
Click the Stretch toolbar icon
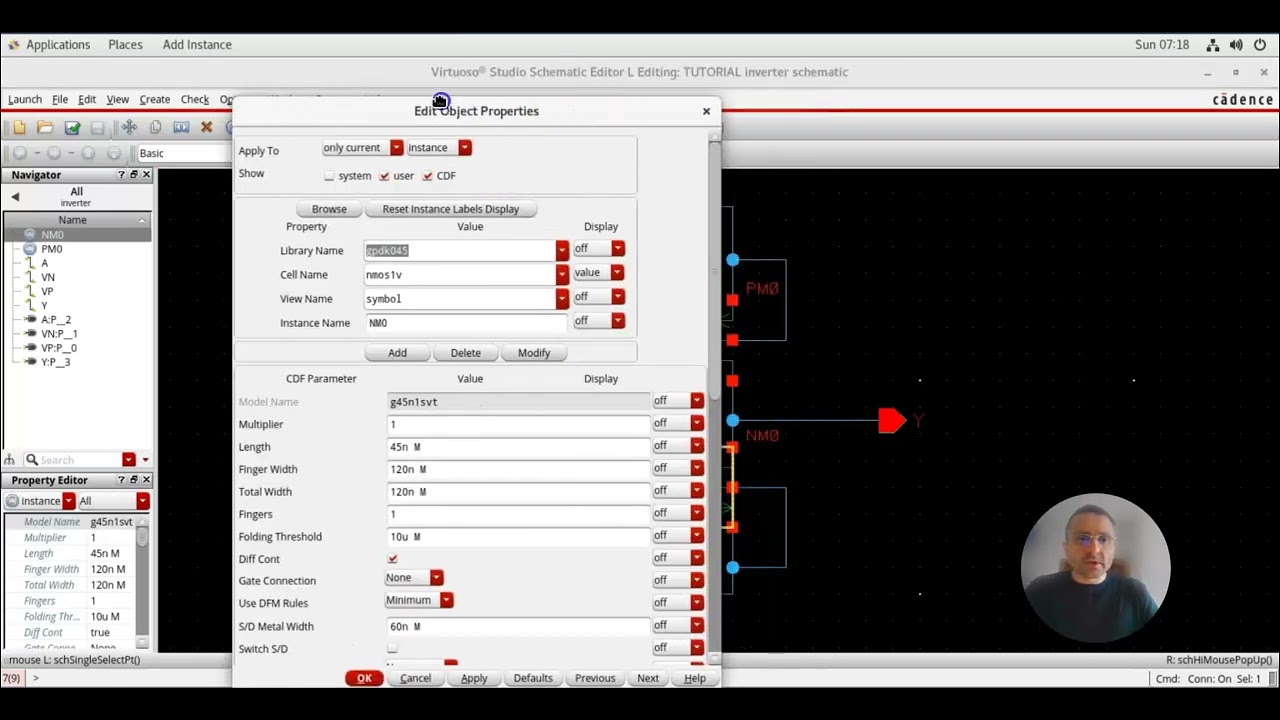coord(181,127)
